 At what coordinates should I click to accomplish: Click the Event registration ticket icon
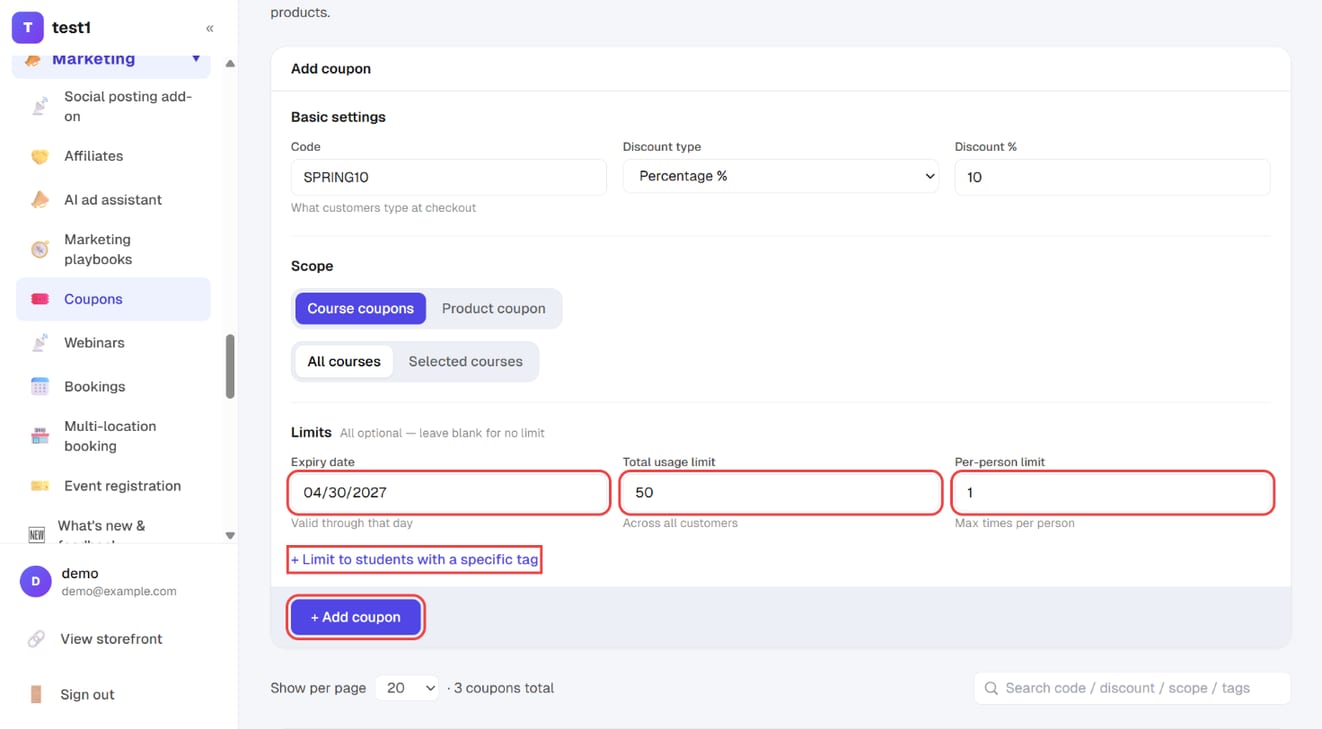tap(40, 486)
